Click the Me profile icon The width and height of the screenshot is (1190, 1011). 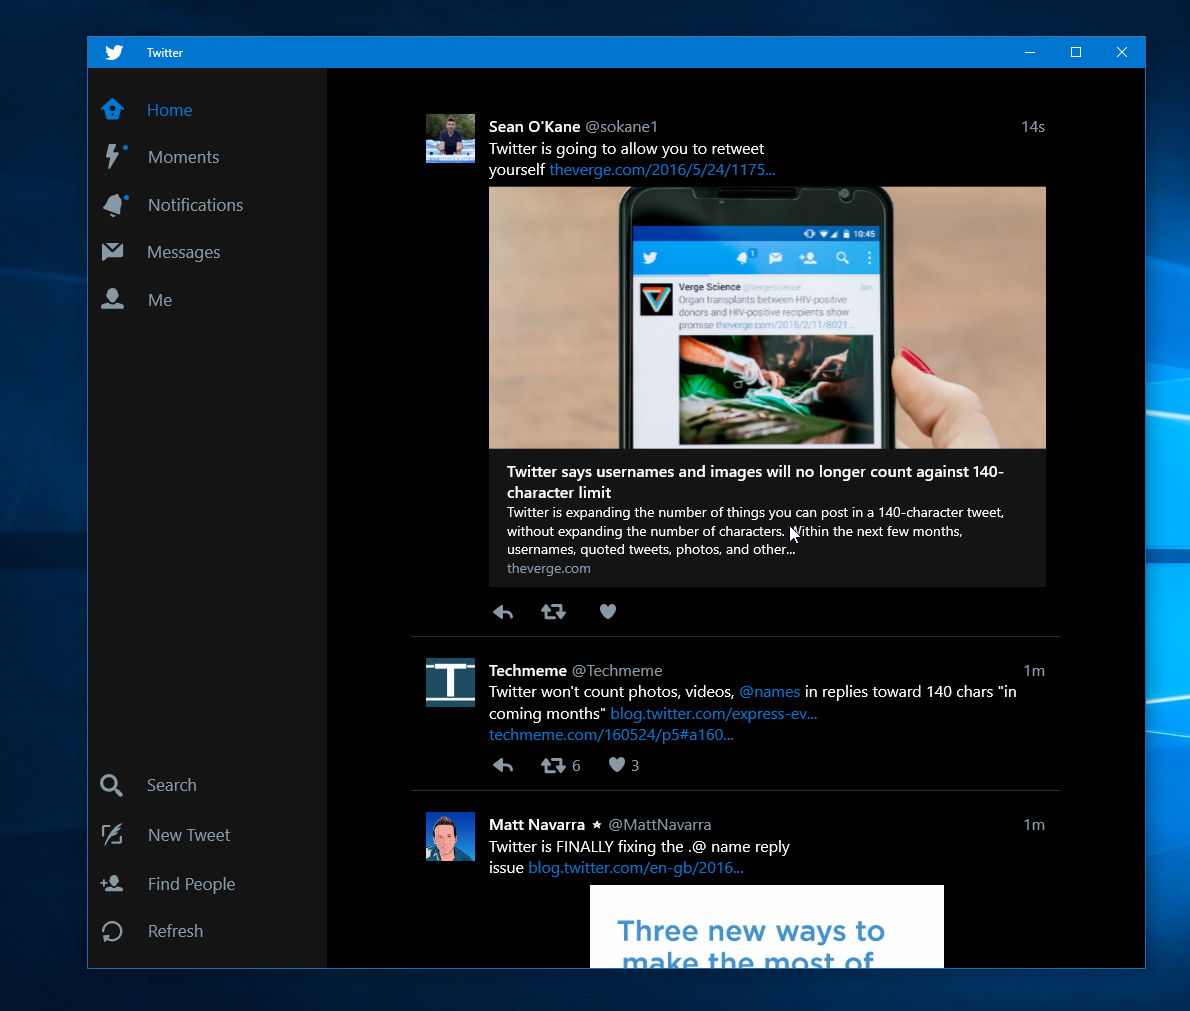pyautogui.click(x=112, y=299)
